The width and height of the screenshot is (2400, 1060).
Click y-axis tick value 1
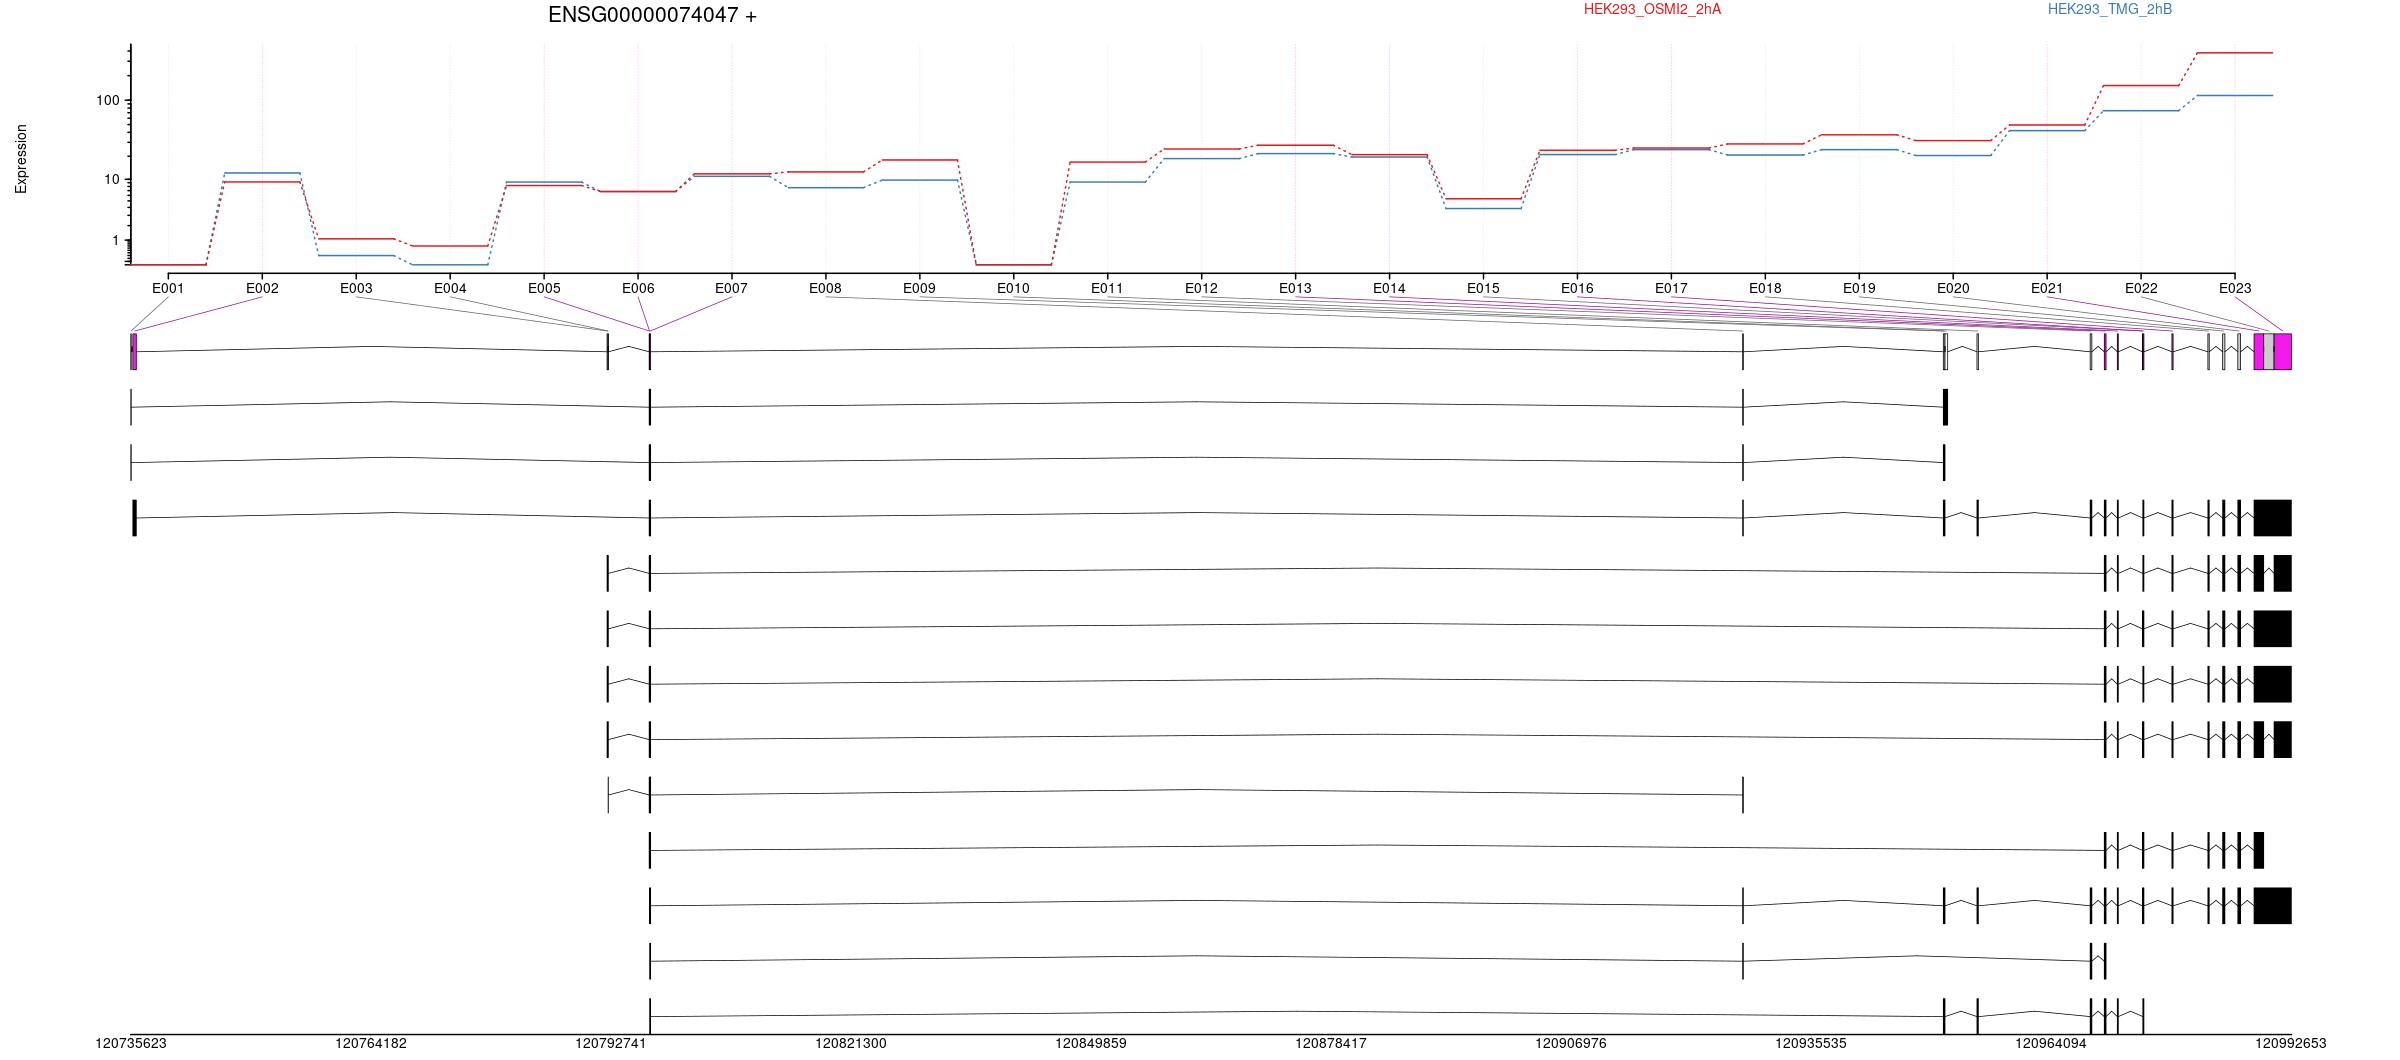click(x=116, y=240)
